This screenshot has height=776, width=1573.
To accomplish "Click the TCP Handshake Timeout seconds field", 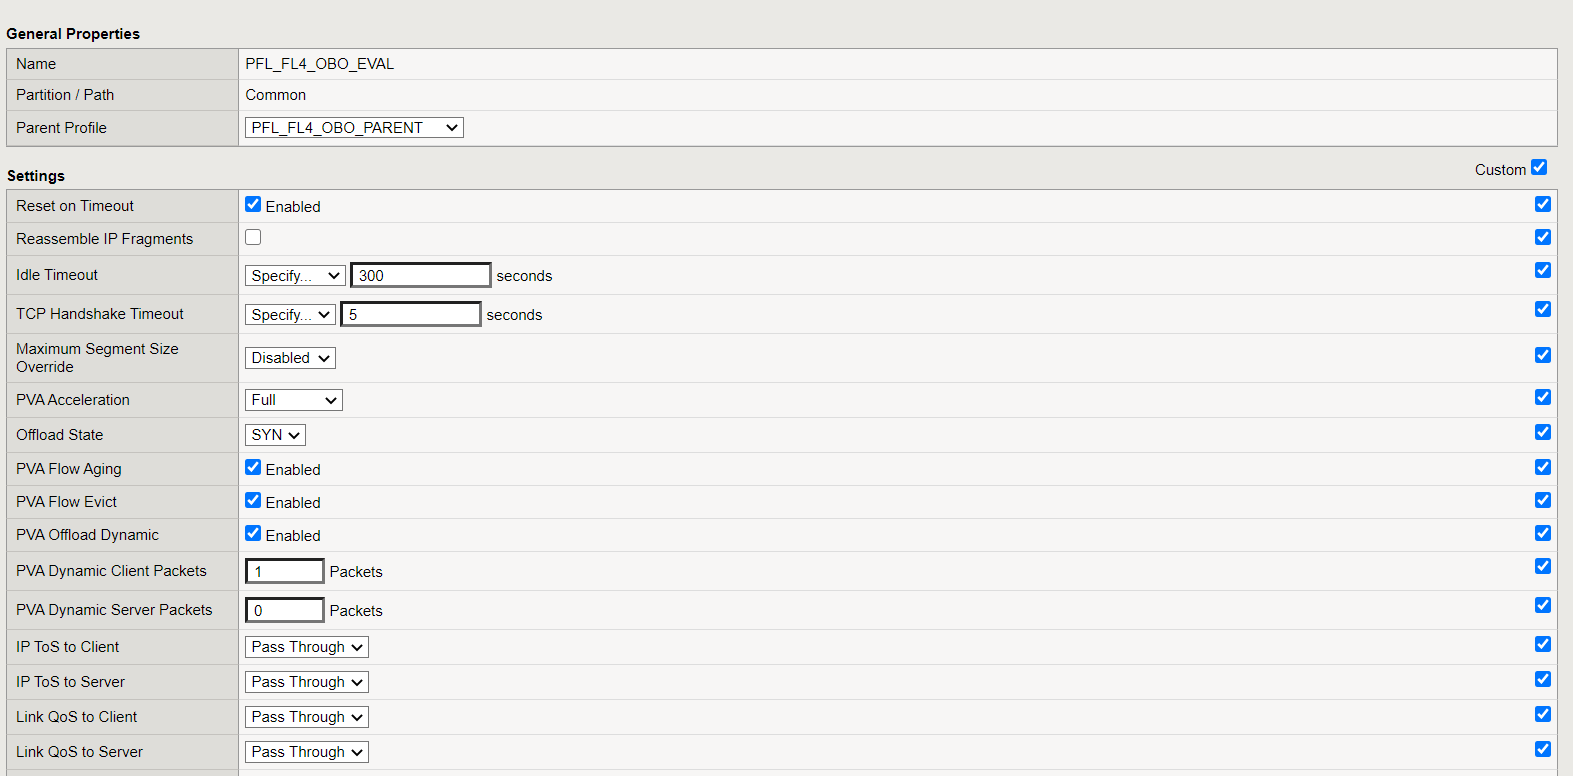I will (x=411, y=314).
